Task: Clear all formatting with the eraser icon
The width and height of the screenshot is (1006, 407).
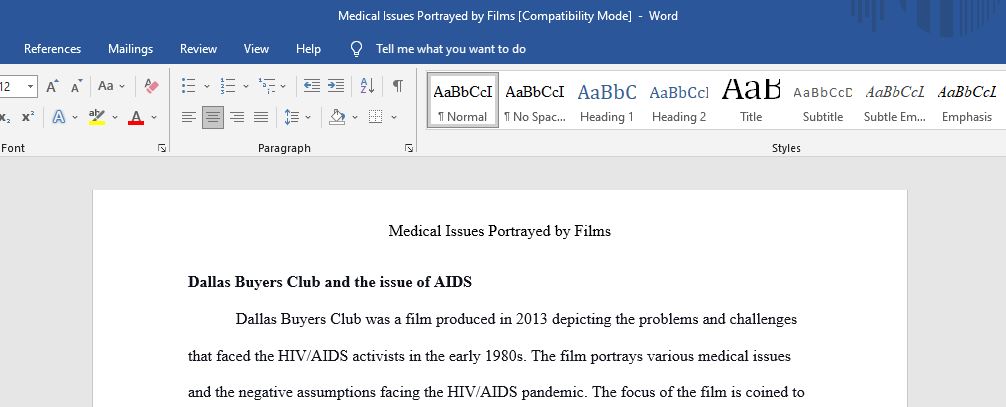Action: 151,86
